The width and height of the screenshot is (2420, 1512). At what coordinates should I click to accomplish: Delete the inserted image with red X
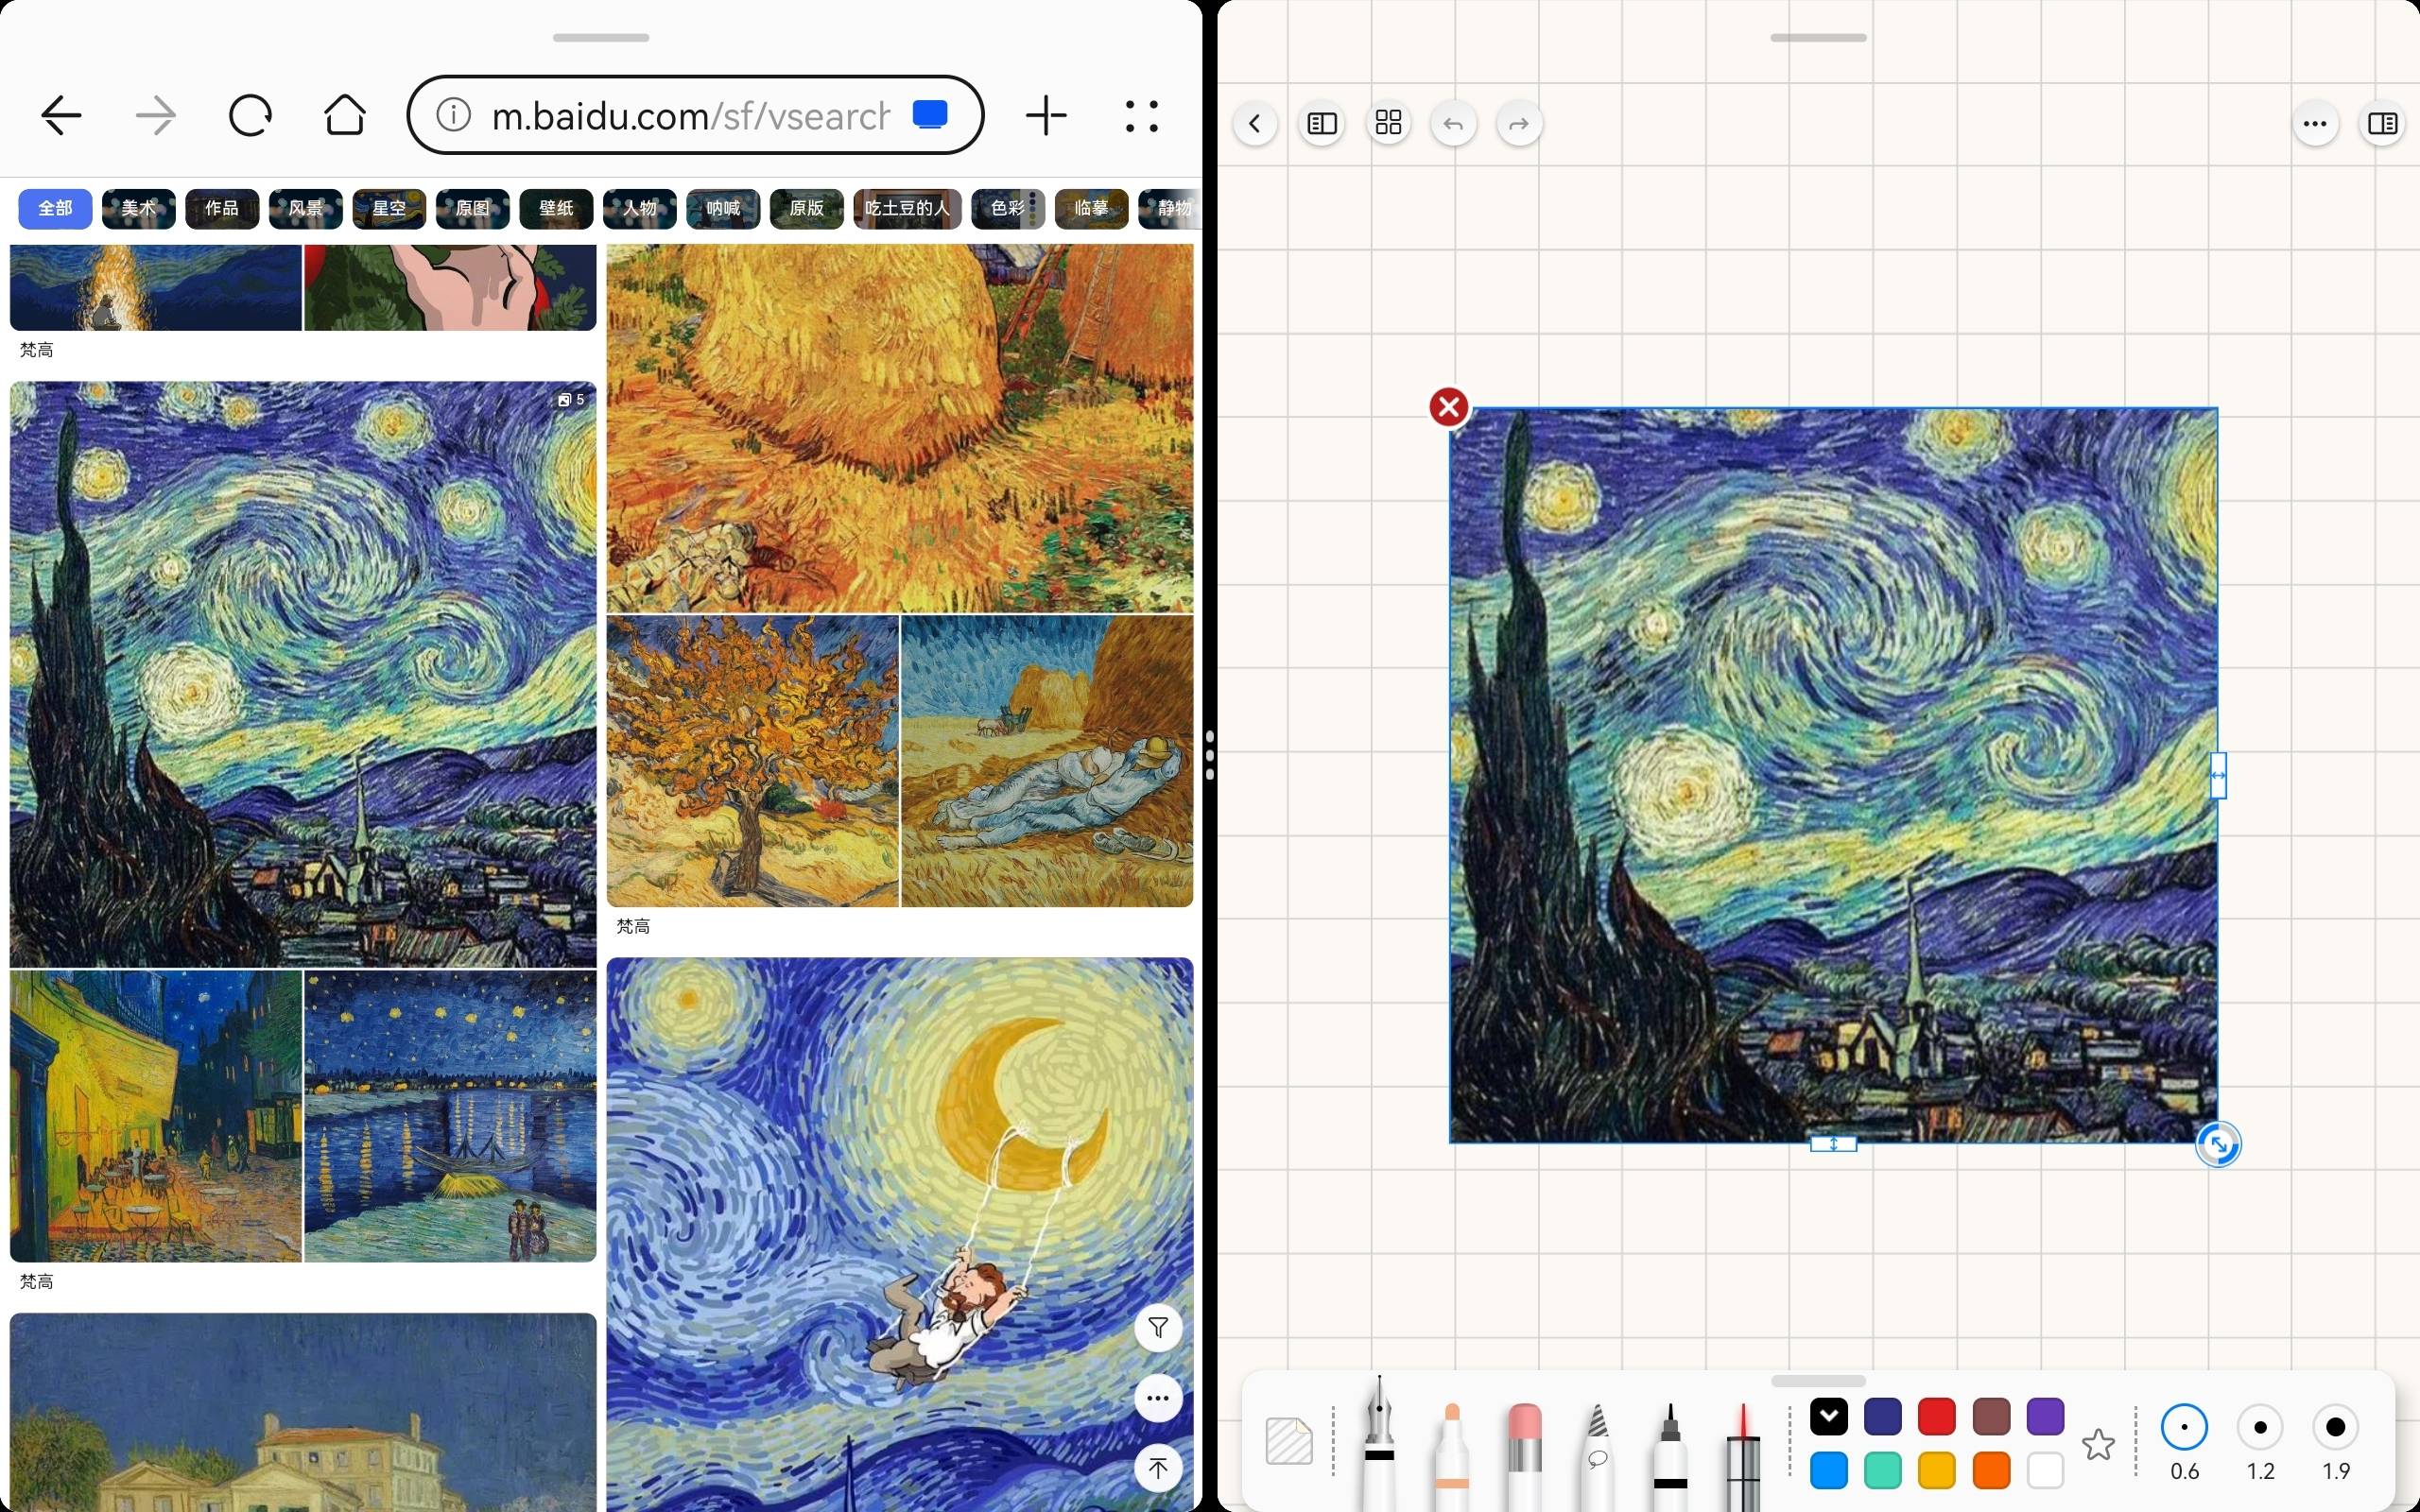point(1448,407)
